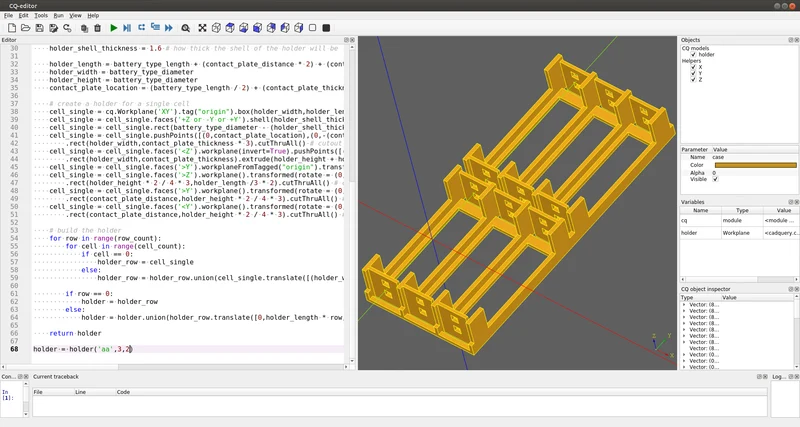Screen dimensions: 800x427
Task: Create a new file with the New toolbar icon
Action: tap(12, 28)
